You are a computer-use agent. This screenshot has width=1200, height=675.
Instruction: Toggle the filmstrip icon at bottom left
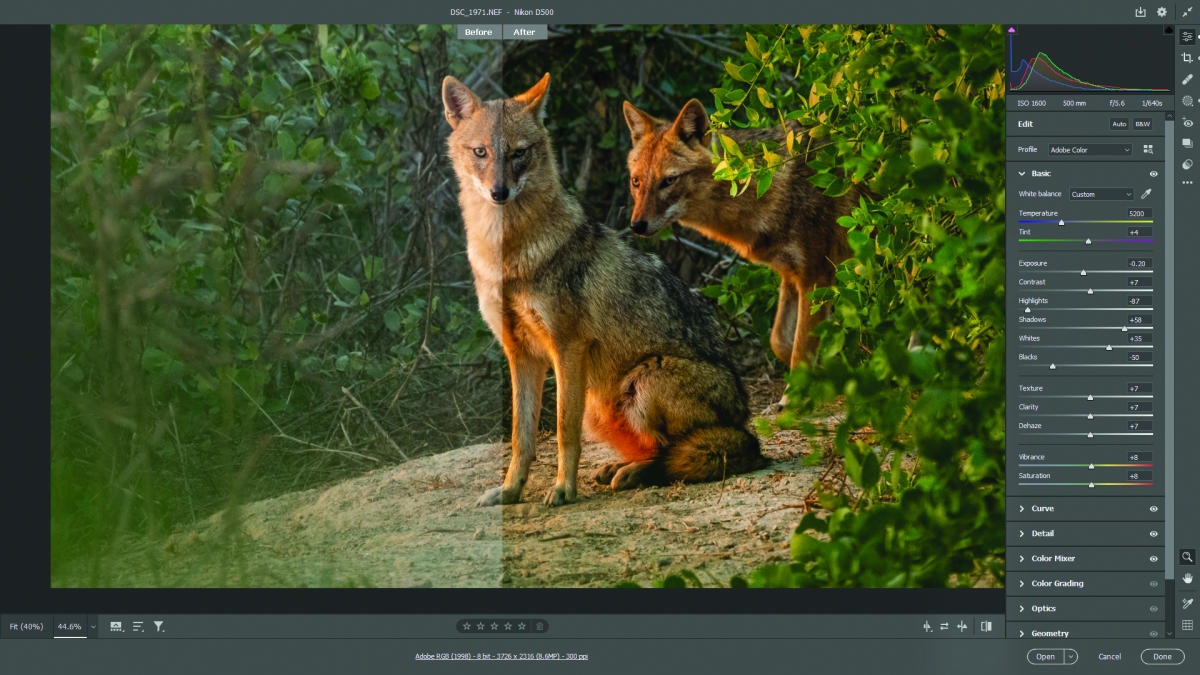tap(116, 626)
